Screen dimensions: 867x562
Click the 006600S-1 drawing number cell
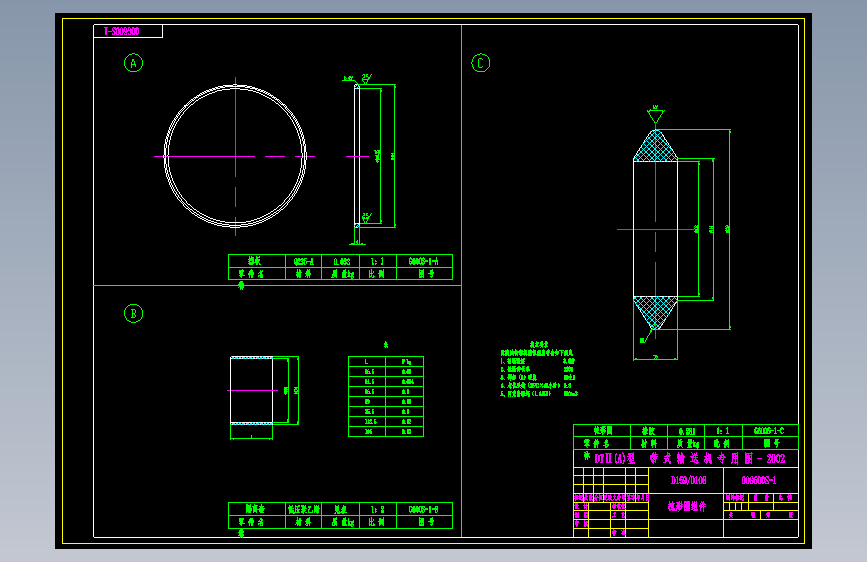coord(760,480)
